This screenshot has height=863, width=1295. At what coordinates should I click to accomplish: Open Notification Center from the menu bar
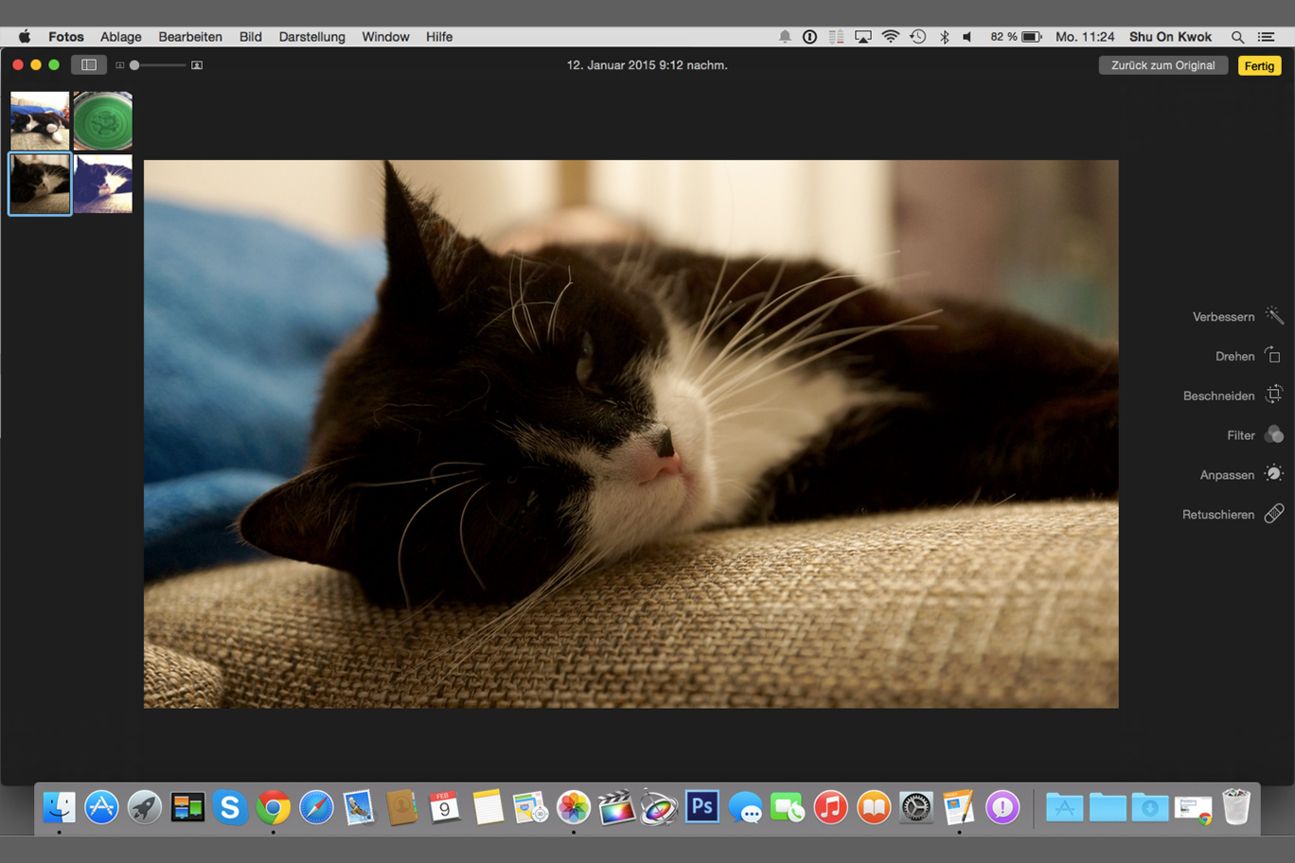pos(1266,37)
